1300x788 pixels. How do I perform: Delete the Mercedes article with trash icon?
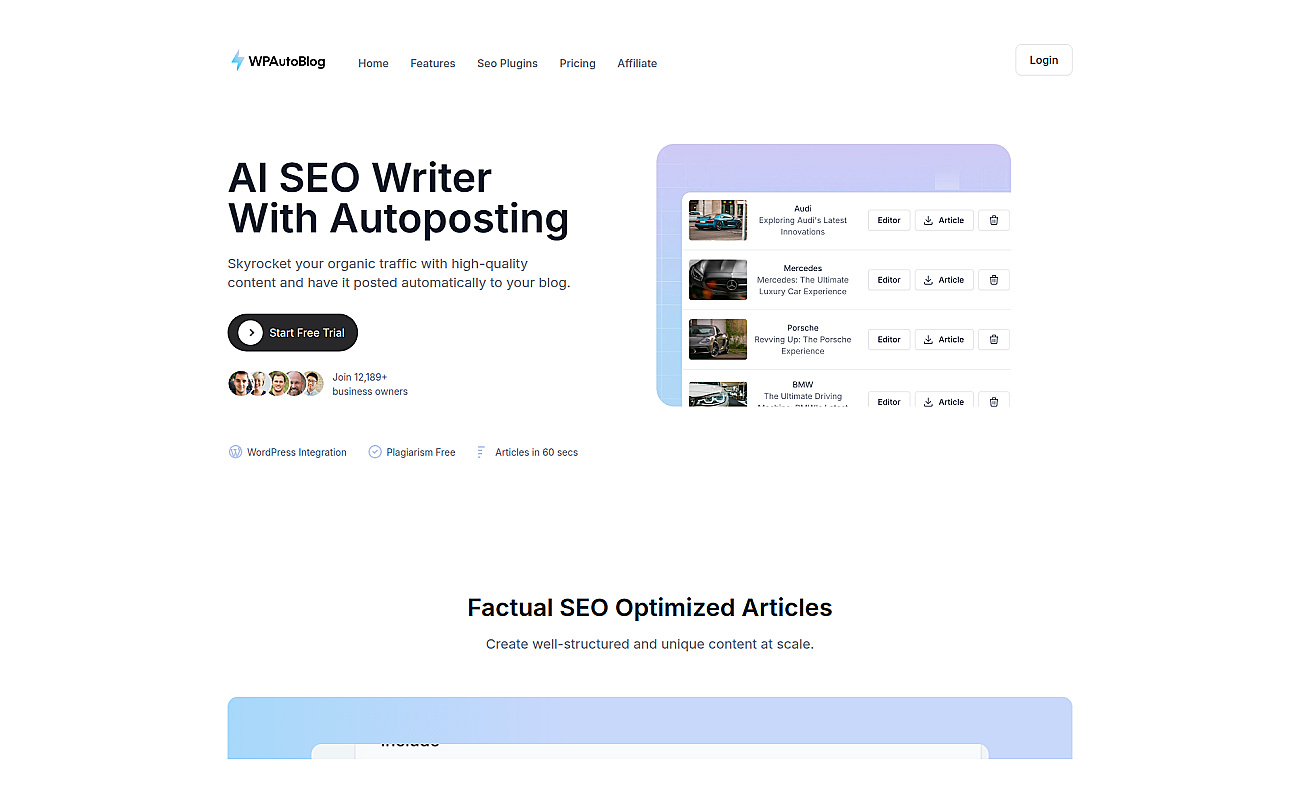(994, 280)
